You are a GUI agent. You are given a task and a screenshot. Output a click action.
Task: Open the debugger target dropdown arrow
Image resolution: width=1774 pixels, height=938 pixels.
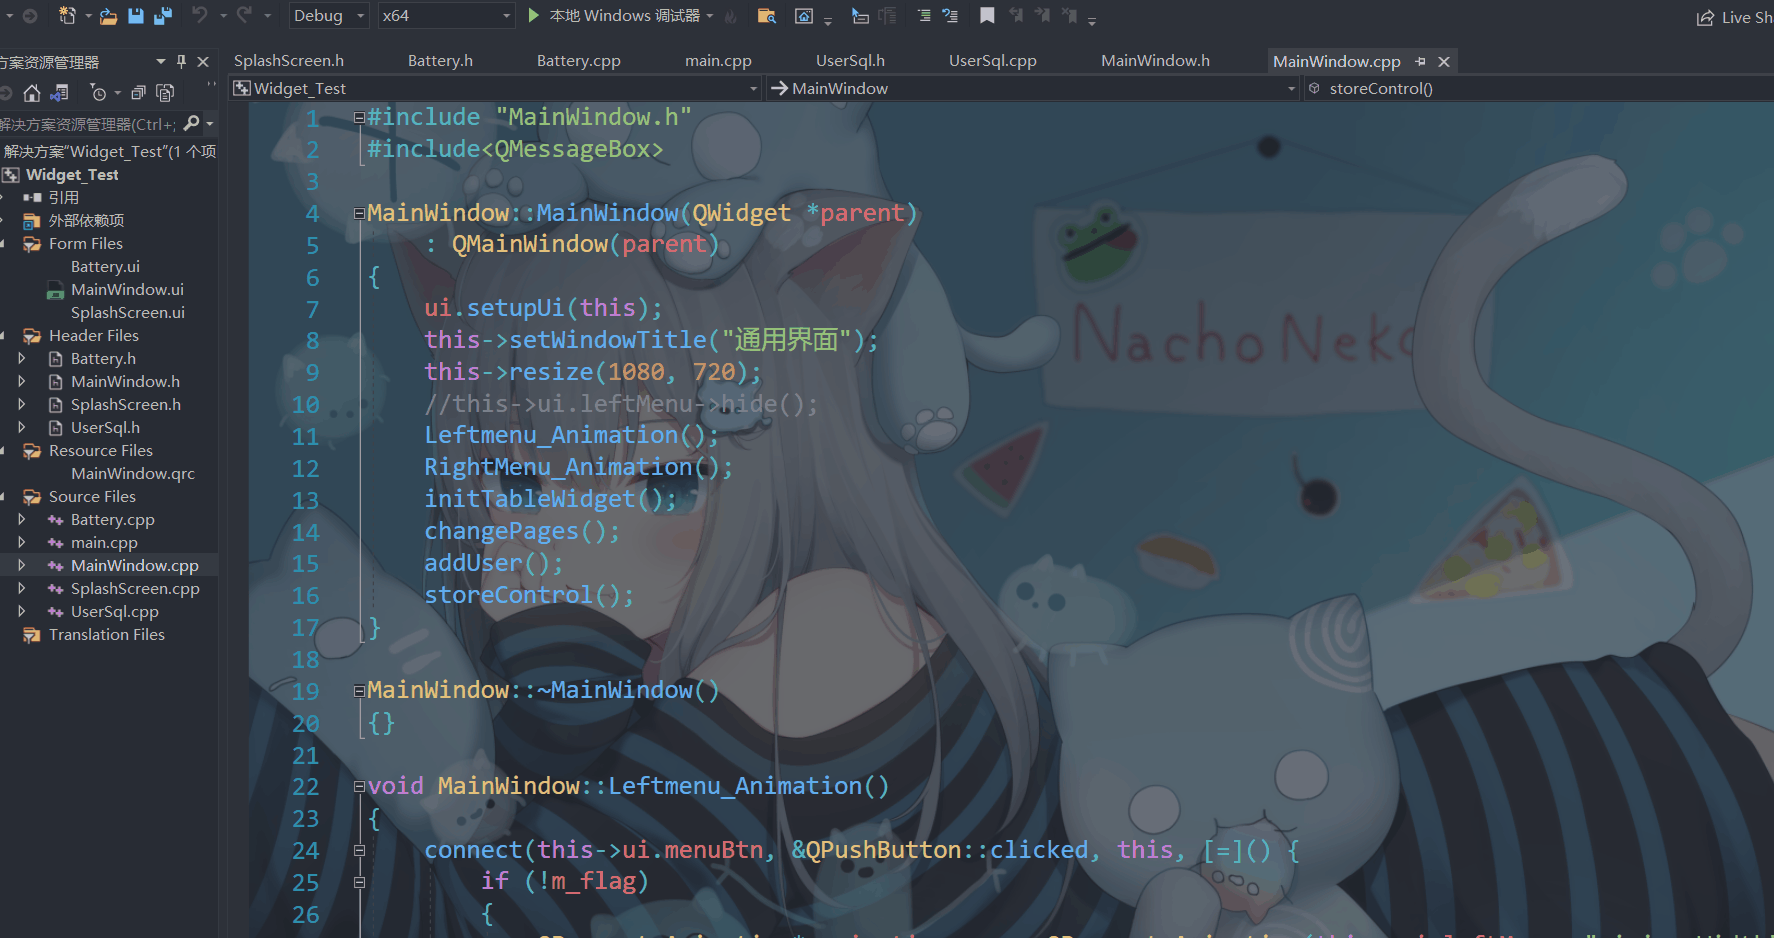click(710, 16)
